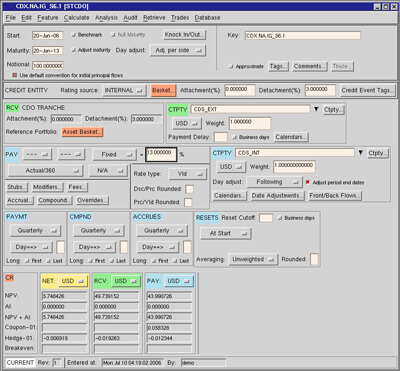
Task: Click the Front/Back Flows button
Action: 335,196
